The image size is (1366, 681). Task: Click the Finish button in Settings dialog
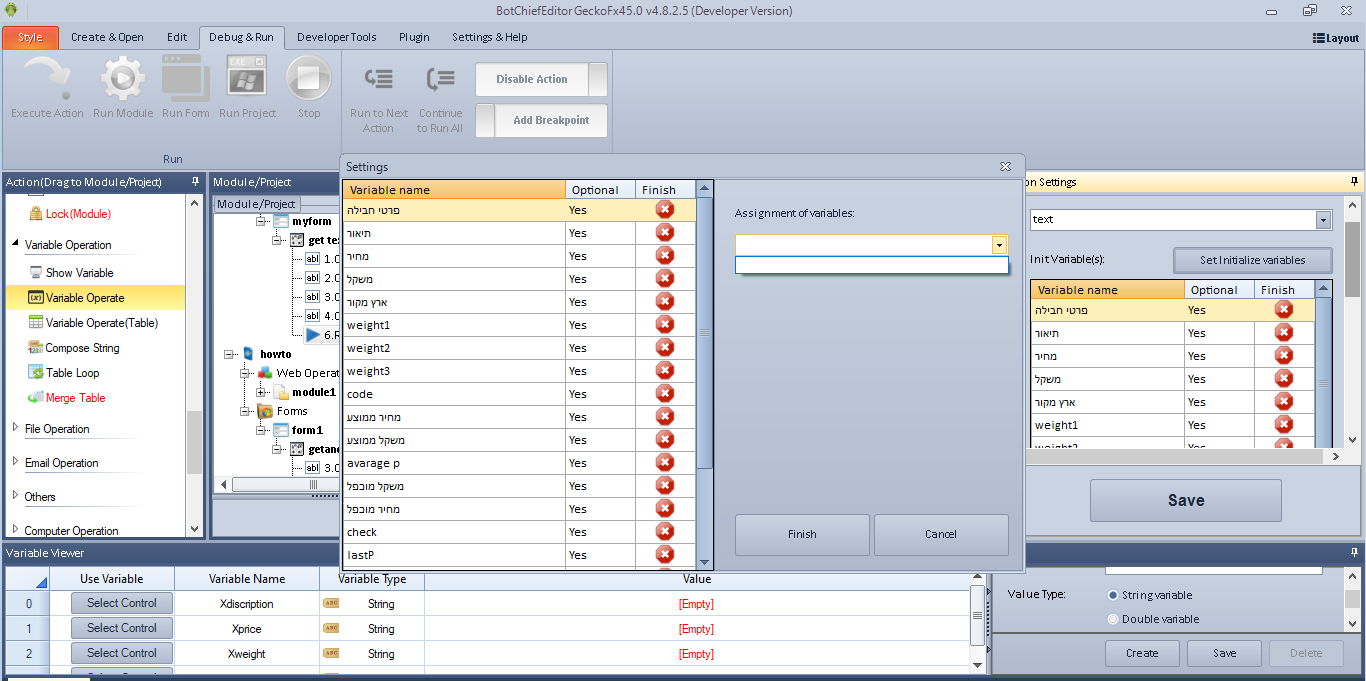[801, 534]
